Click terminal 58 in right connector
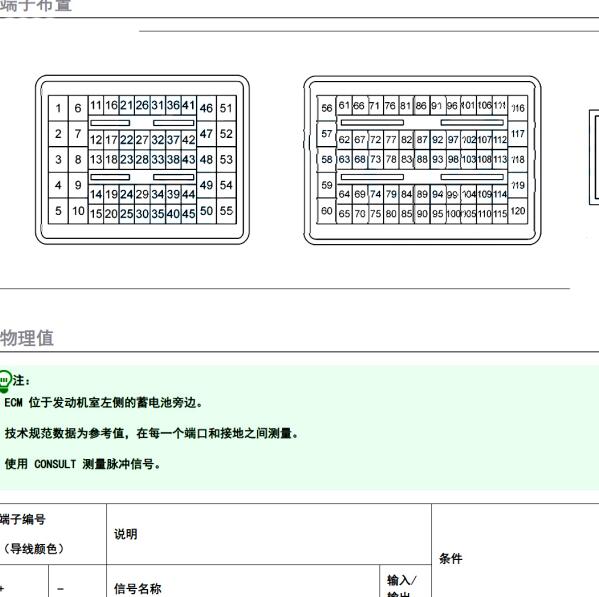The height and width of the screenshot is (597, 599). (x=327, y=159)
